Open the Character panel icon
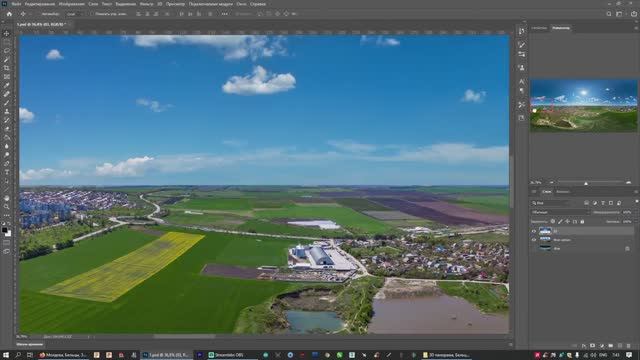640x360 pixels. 521,82
